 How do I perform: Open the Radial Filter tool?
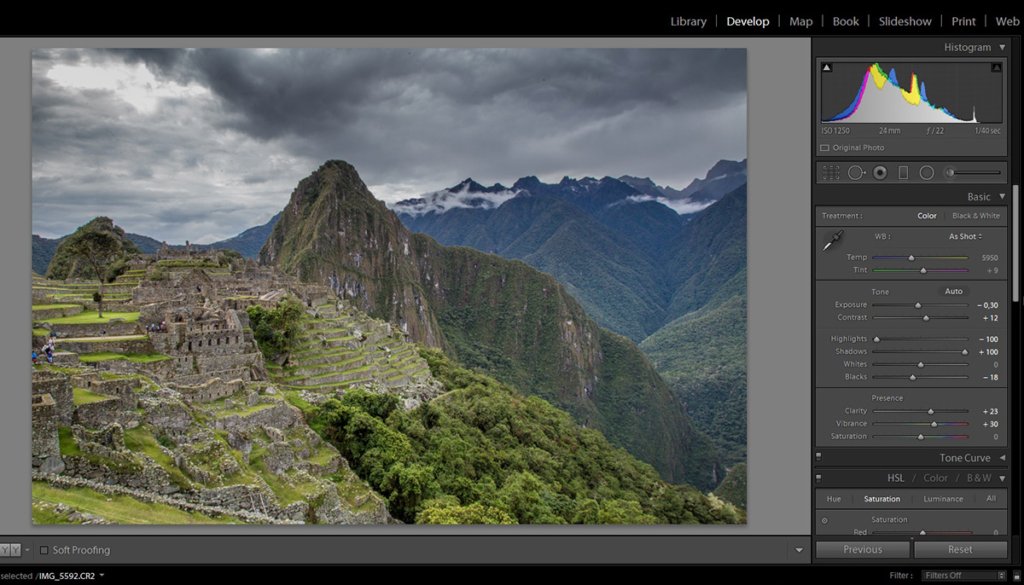click(928, 172)
